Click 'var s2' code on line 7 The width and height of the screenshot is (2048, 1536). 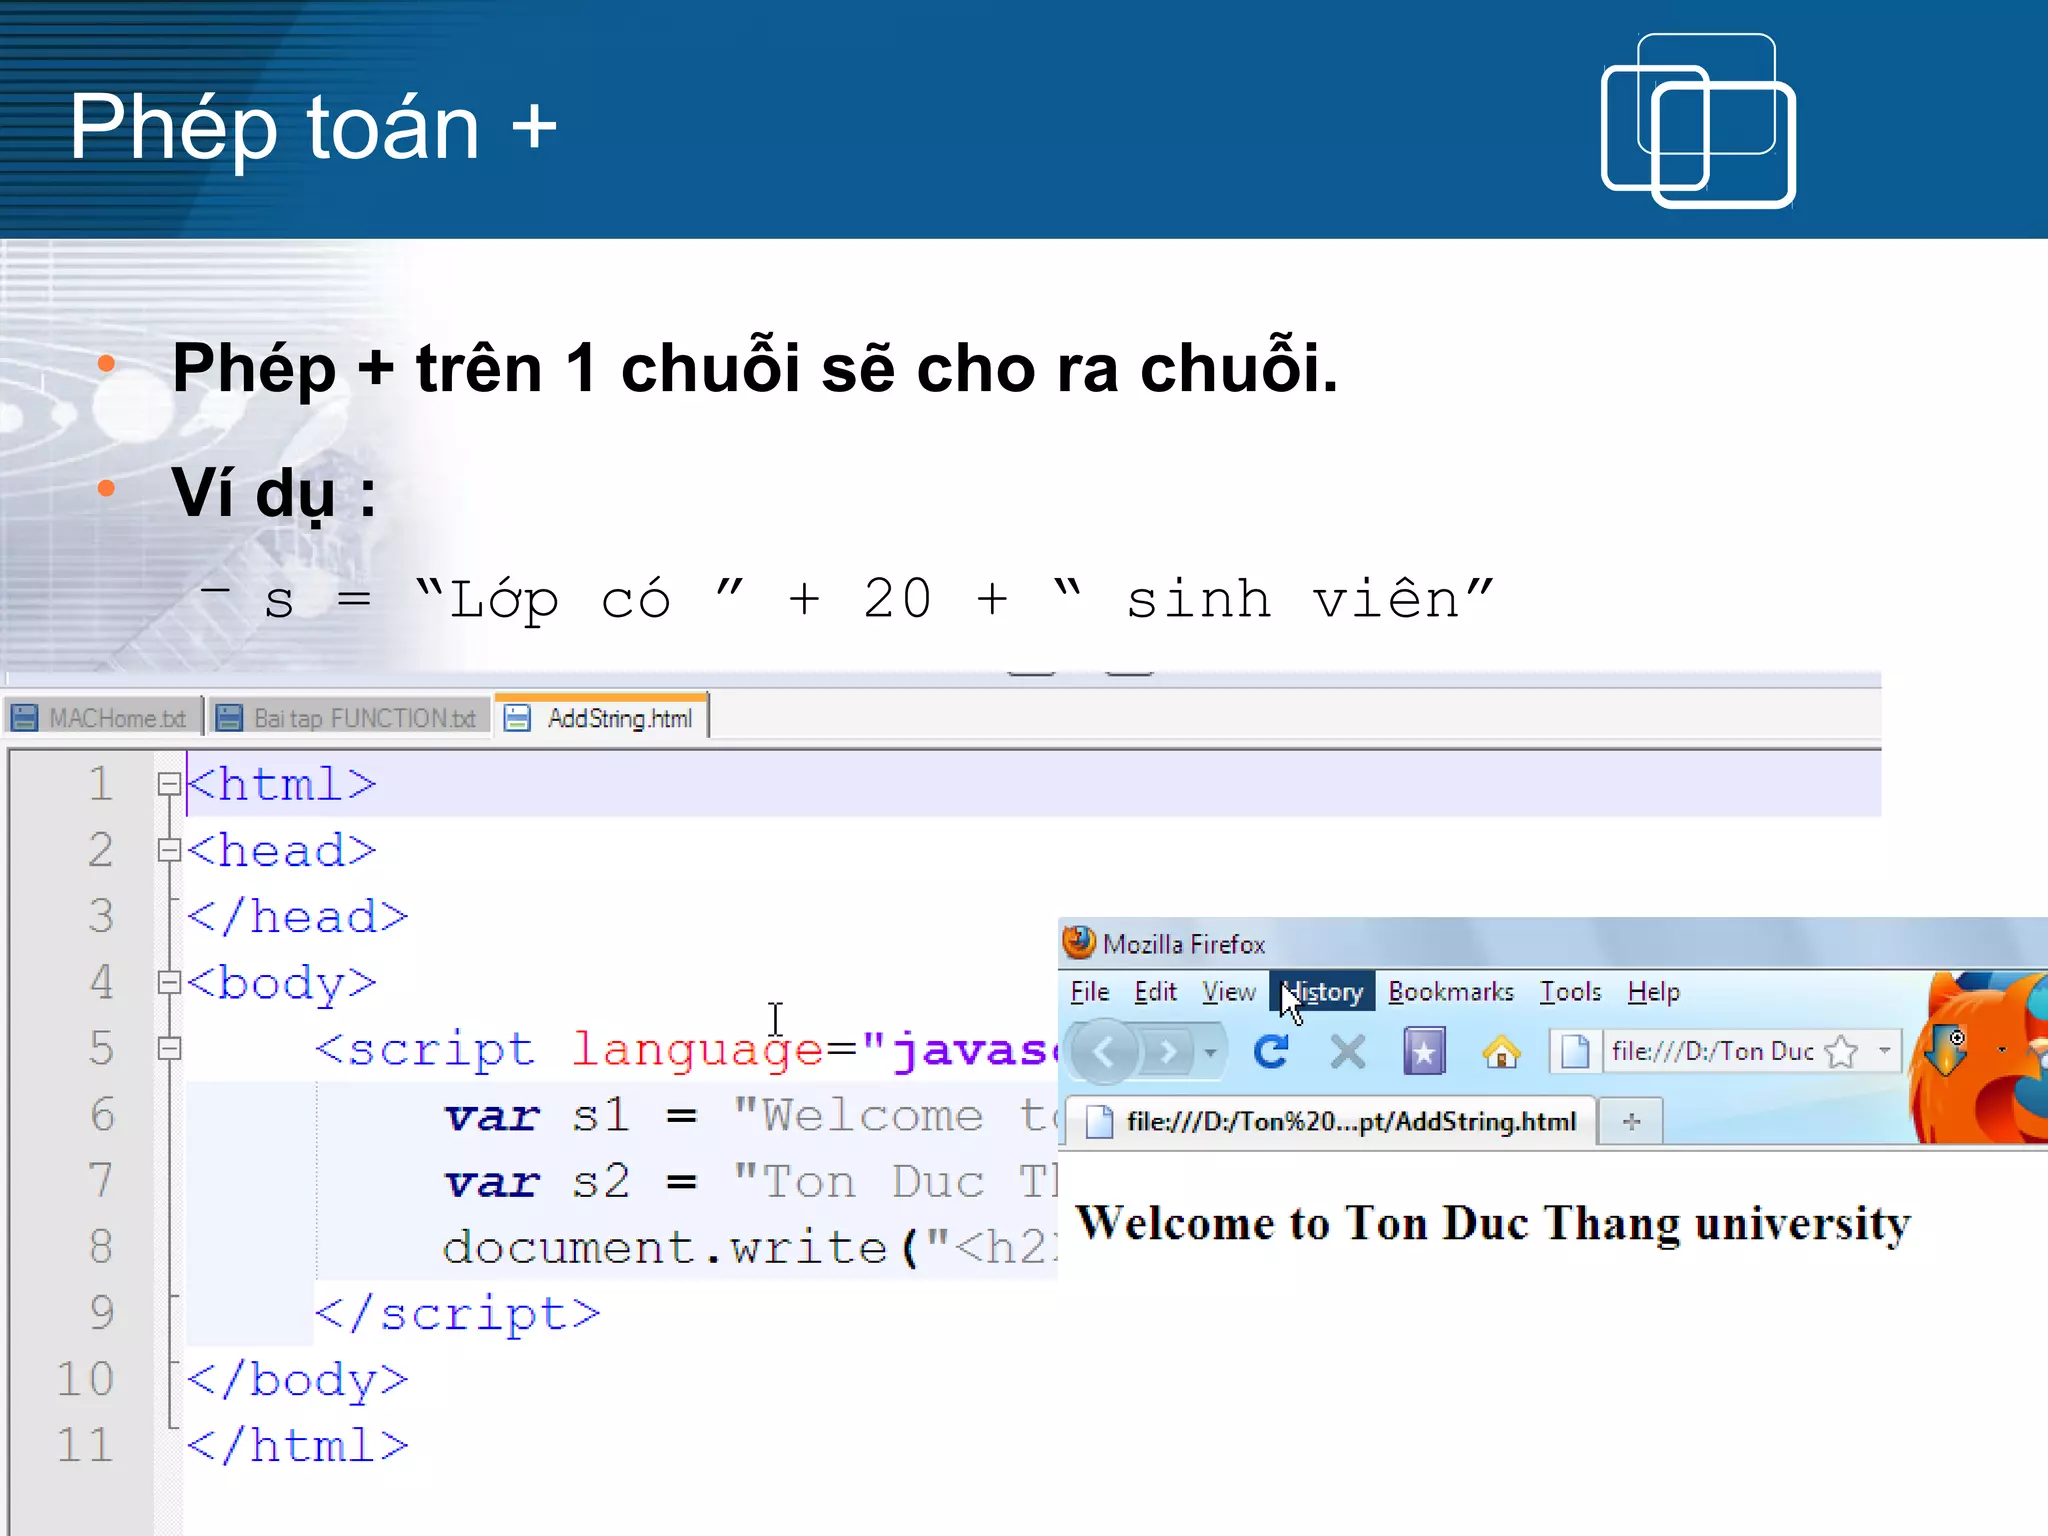[537, 1182]
